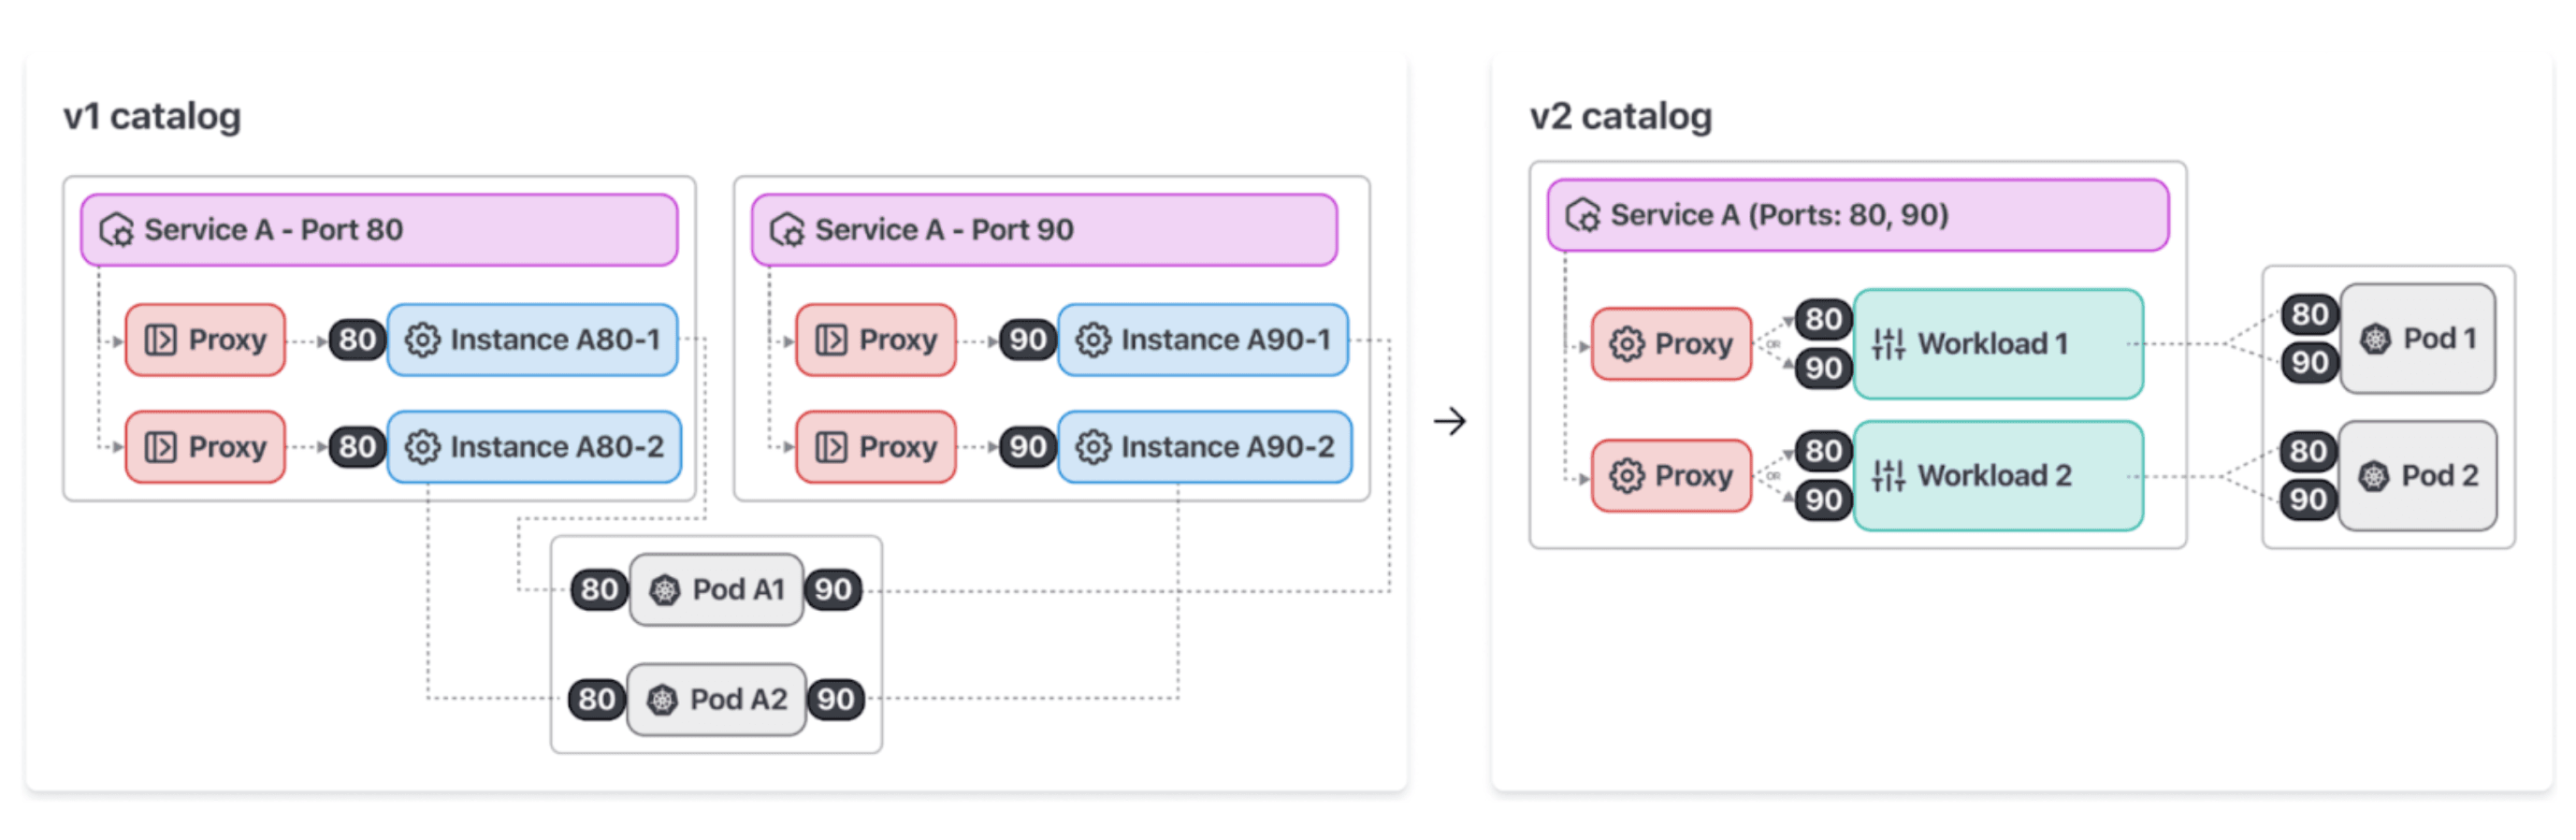Click the gear icon of Instance A90-1
The height and width of the screenshot is (840, 2576).
(1093, 340)
